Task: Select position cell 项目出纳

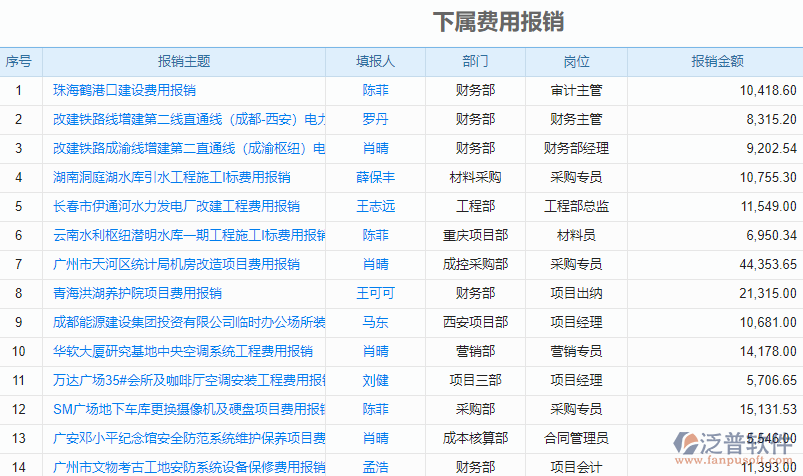Action: pyautogui.click(x=576, y=294)
